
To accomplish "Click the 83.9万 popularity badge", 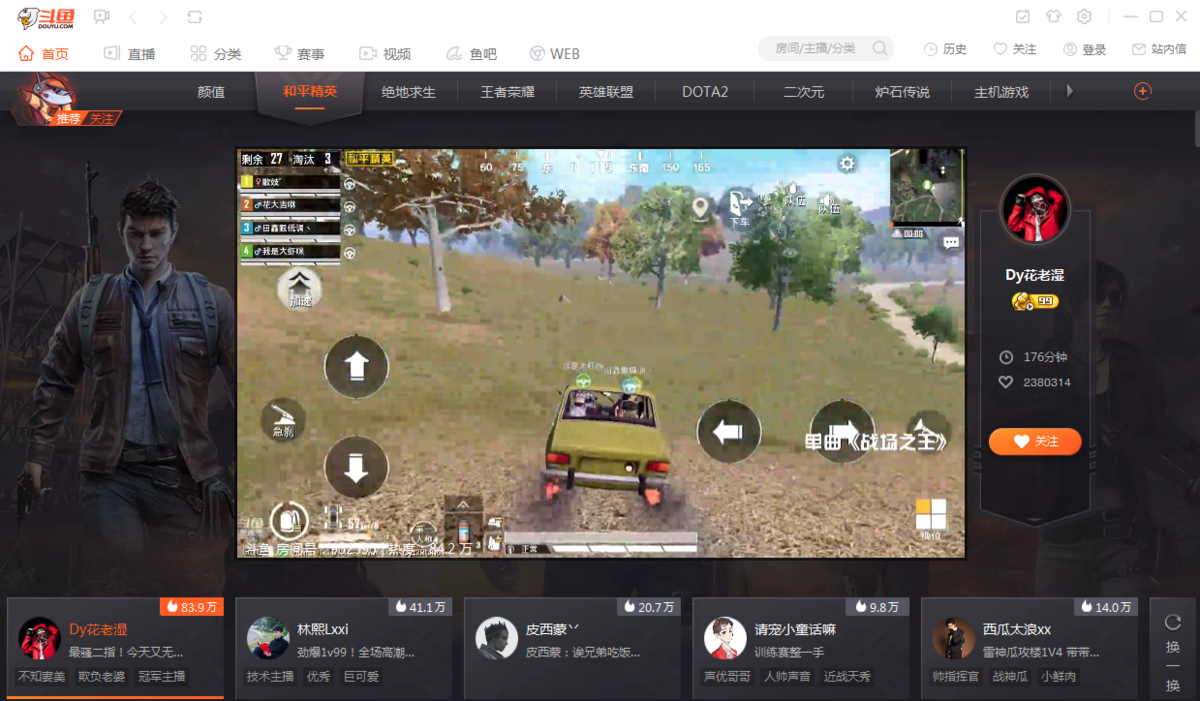I will click(x=192, y=606).
